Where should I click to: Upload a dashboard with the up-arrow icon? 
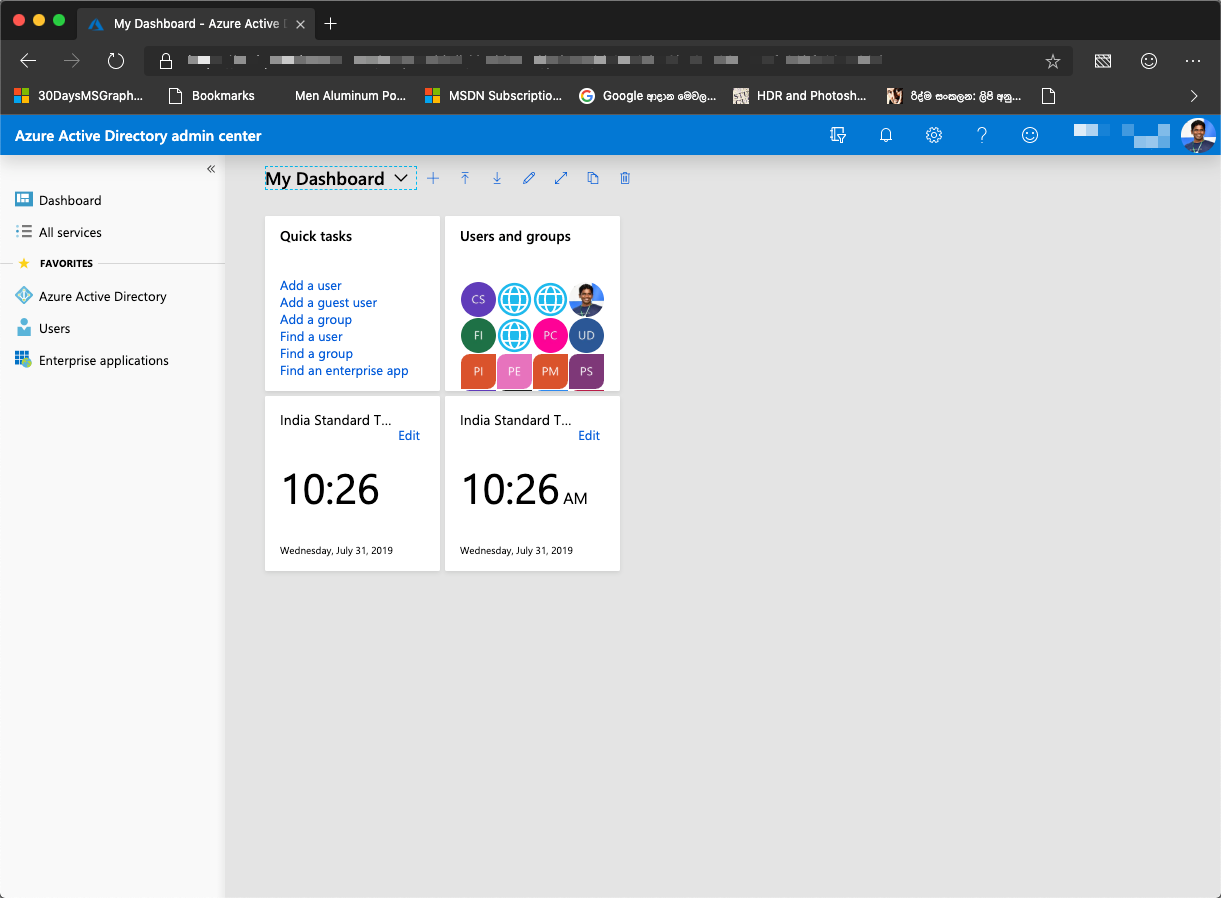point(465,178)
